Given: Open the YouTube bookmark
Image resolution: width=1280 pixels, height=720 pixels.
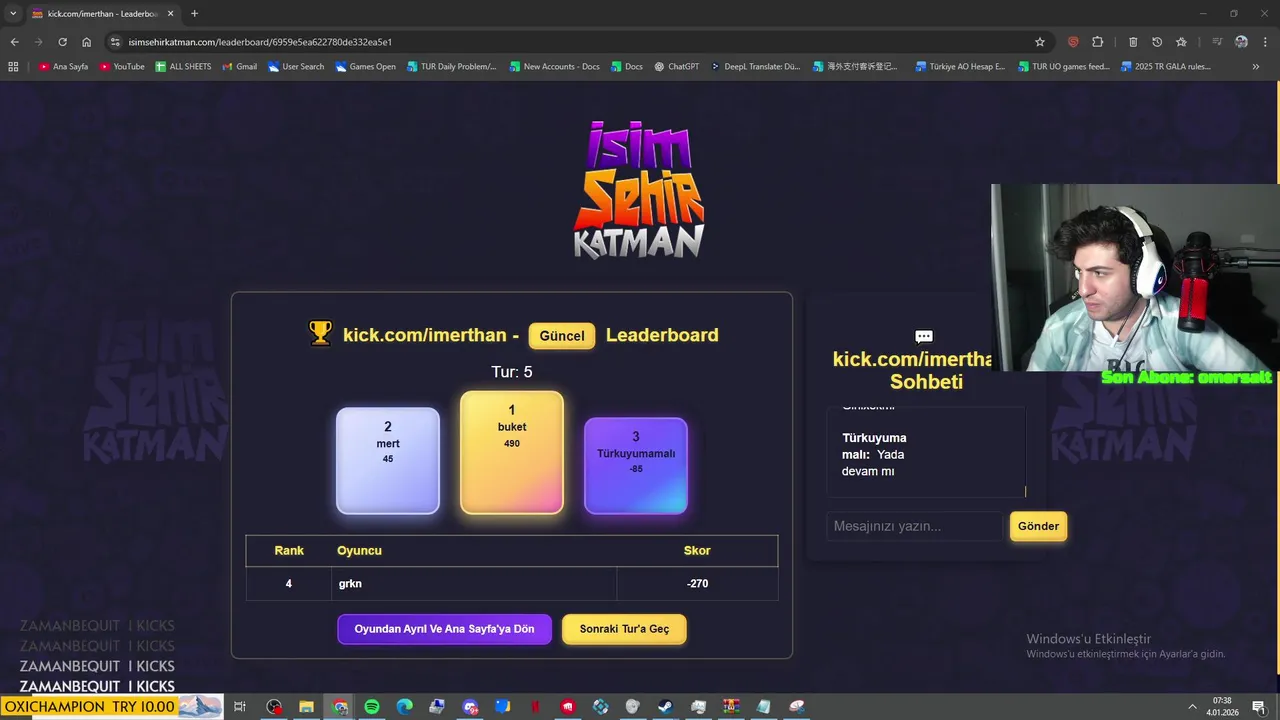Looking at the screenshot, I should 122,67.
